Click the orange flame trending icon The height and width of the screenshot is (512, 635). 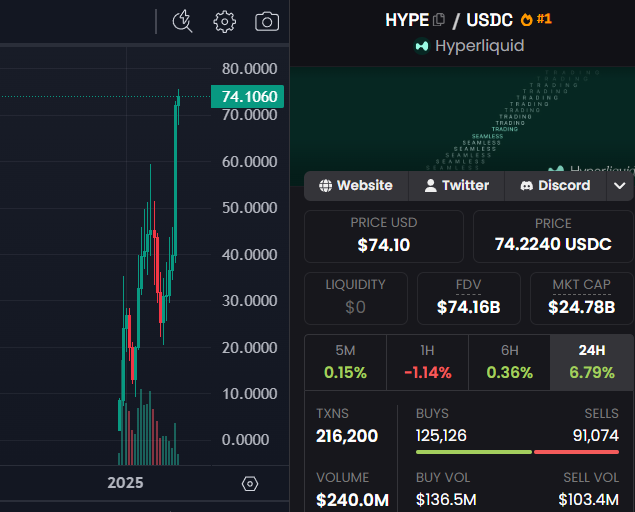[x=526, y=19]
